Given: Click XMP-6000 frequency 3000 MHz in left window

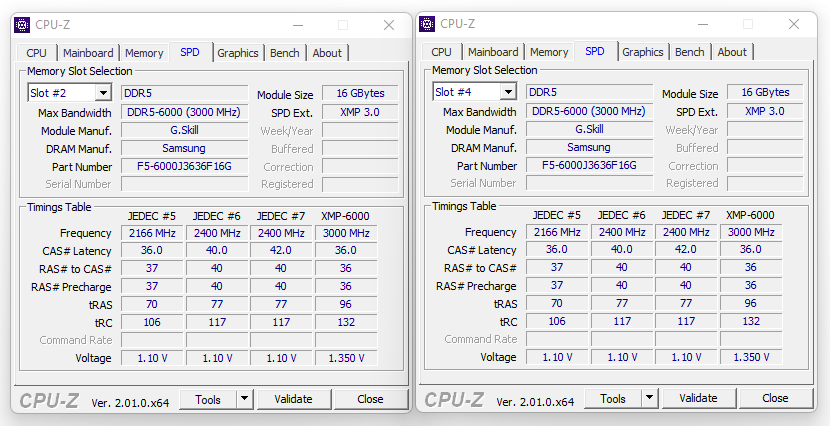Looking at the screenshot, I should click(346, 233).
